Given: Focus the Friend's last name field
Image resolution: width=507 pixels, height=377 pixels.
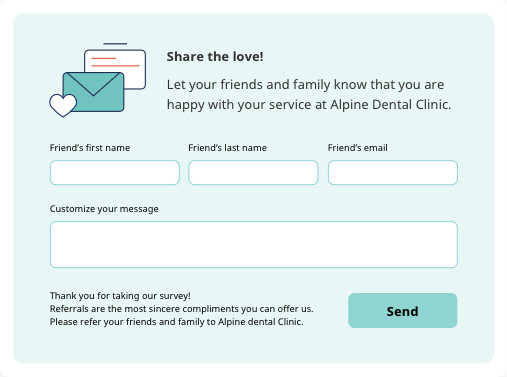Looking at the screenshot, I should (x=253, y=172).
